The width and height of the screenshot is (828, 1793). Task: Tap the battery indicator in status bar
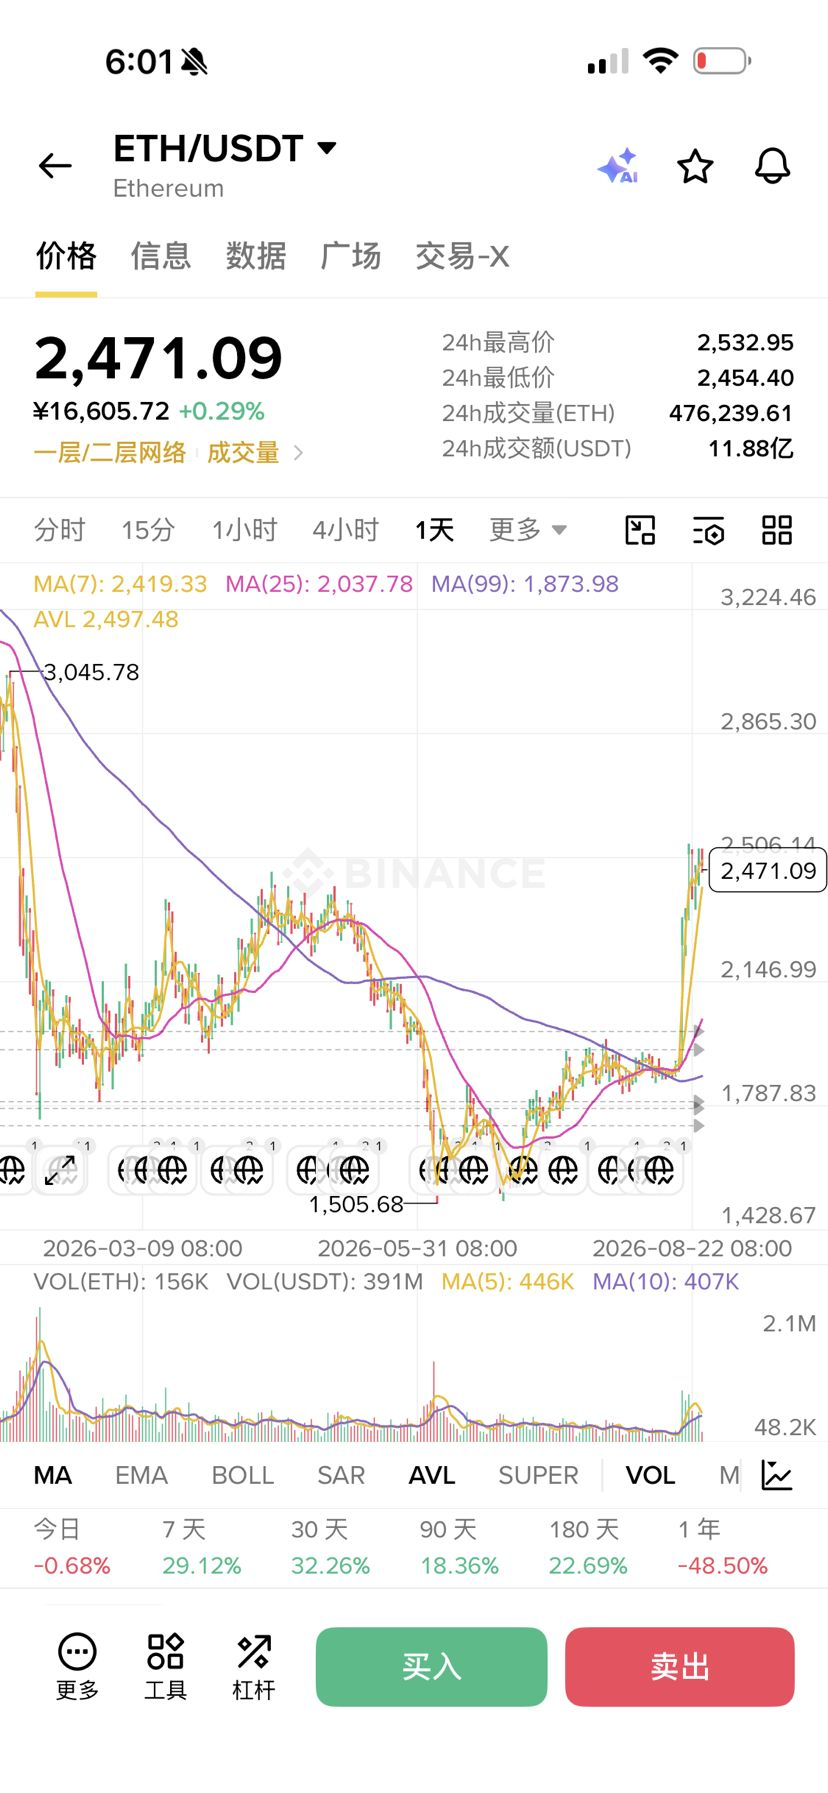tap(722, 61)
